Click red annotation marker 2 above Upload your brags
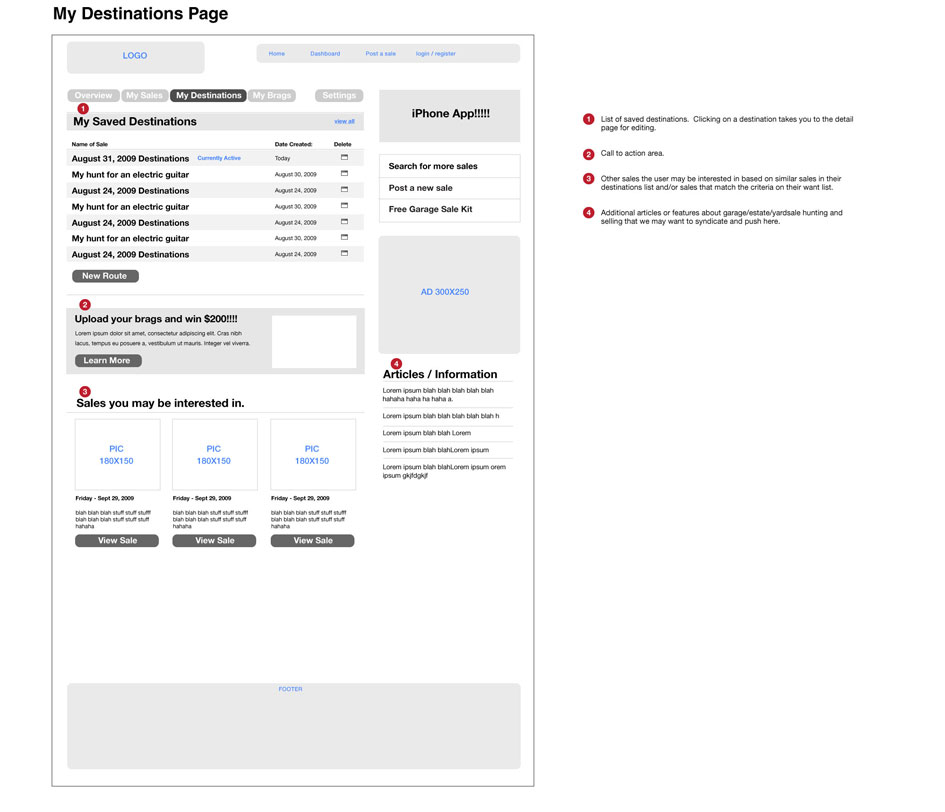 point(85,305)
